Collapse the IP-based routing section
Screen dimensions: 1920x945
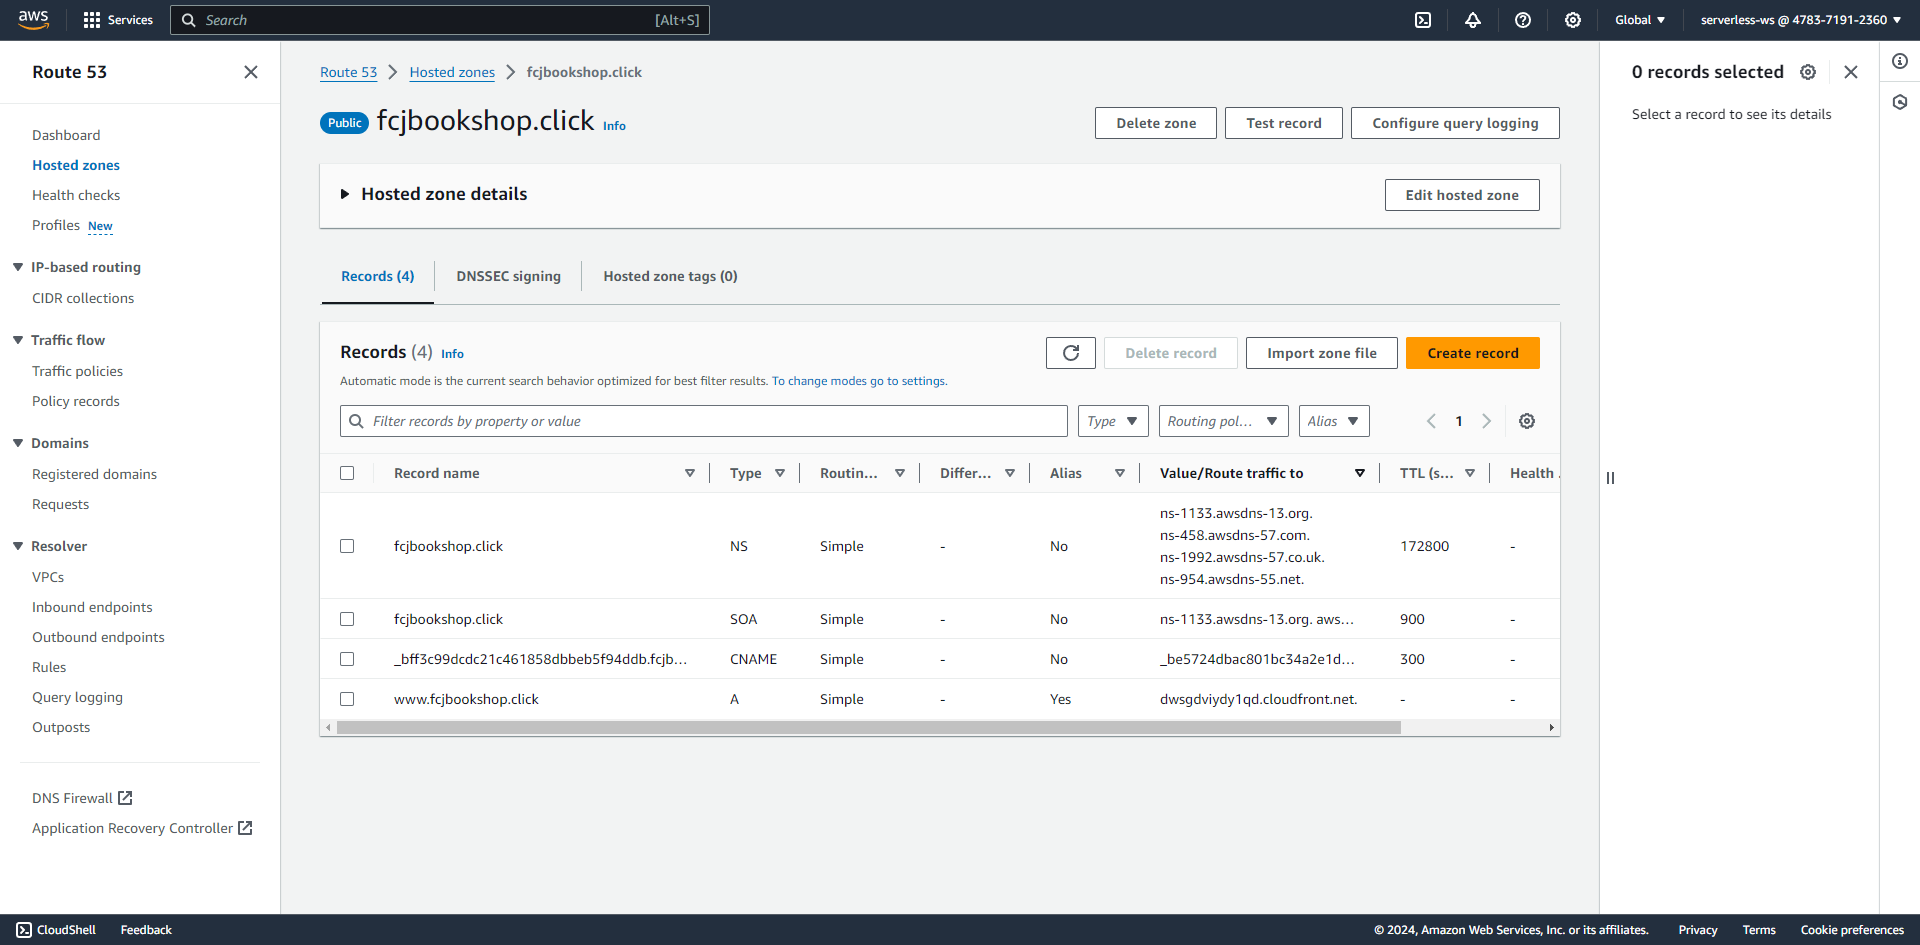(18, 267)
